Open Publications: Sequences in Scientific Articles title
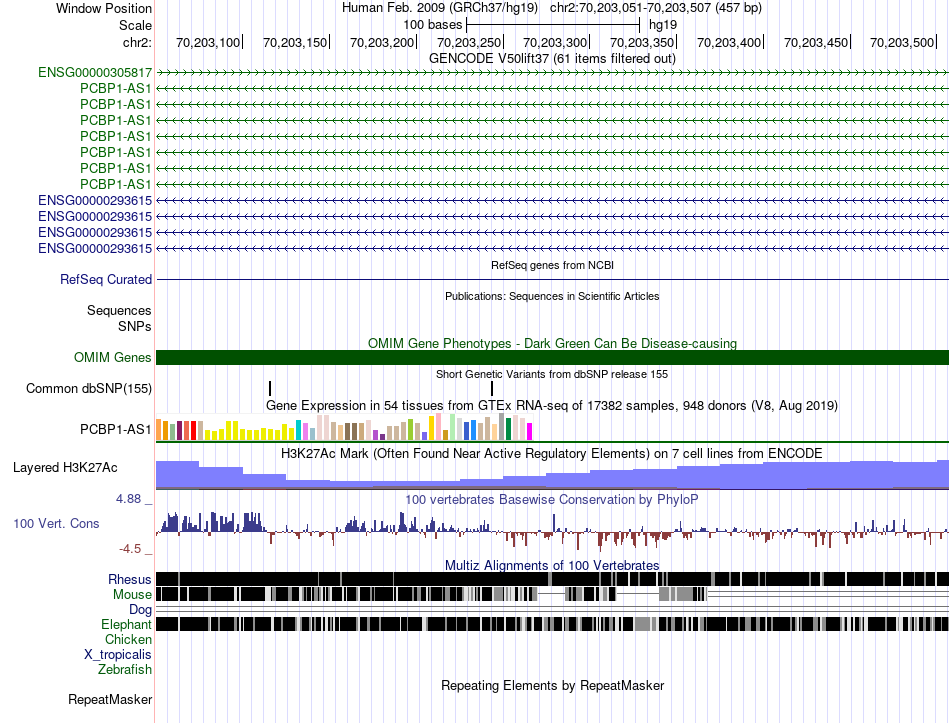The image size is (950, 723). coord(552,296)
